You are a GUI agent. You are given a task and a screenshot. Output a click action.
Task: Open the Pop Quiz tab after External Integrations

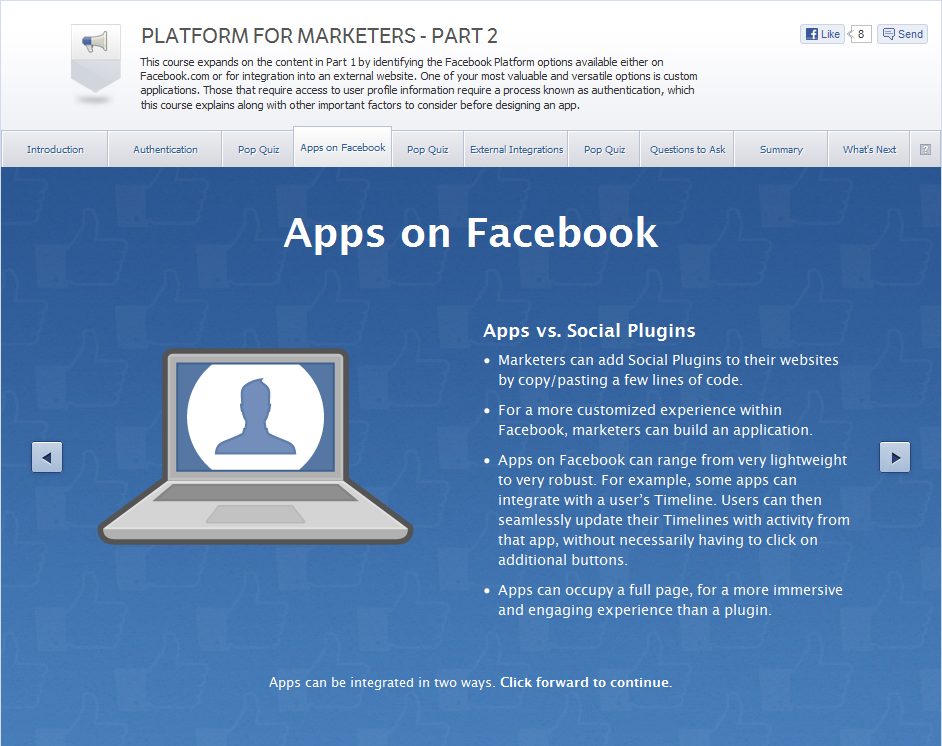coord(604,150)
